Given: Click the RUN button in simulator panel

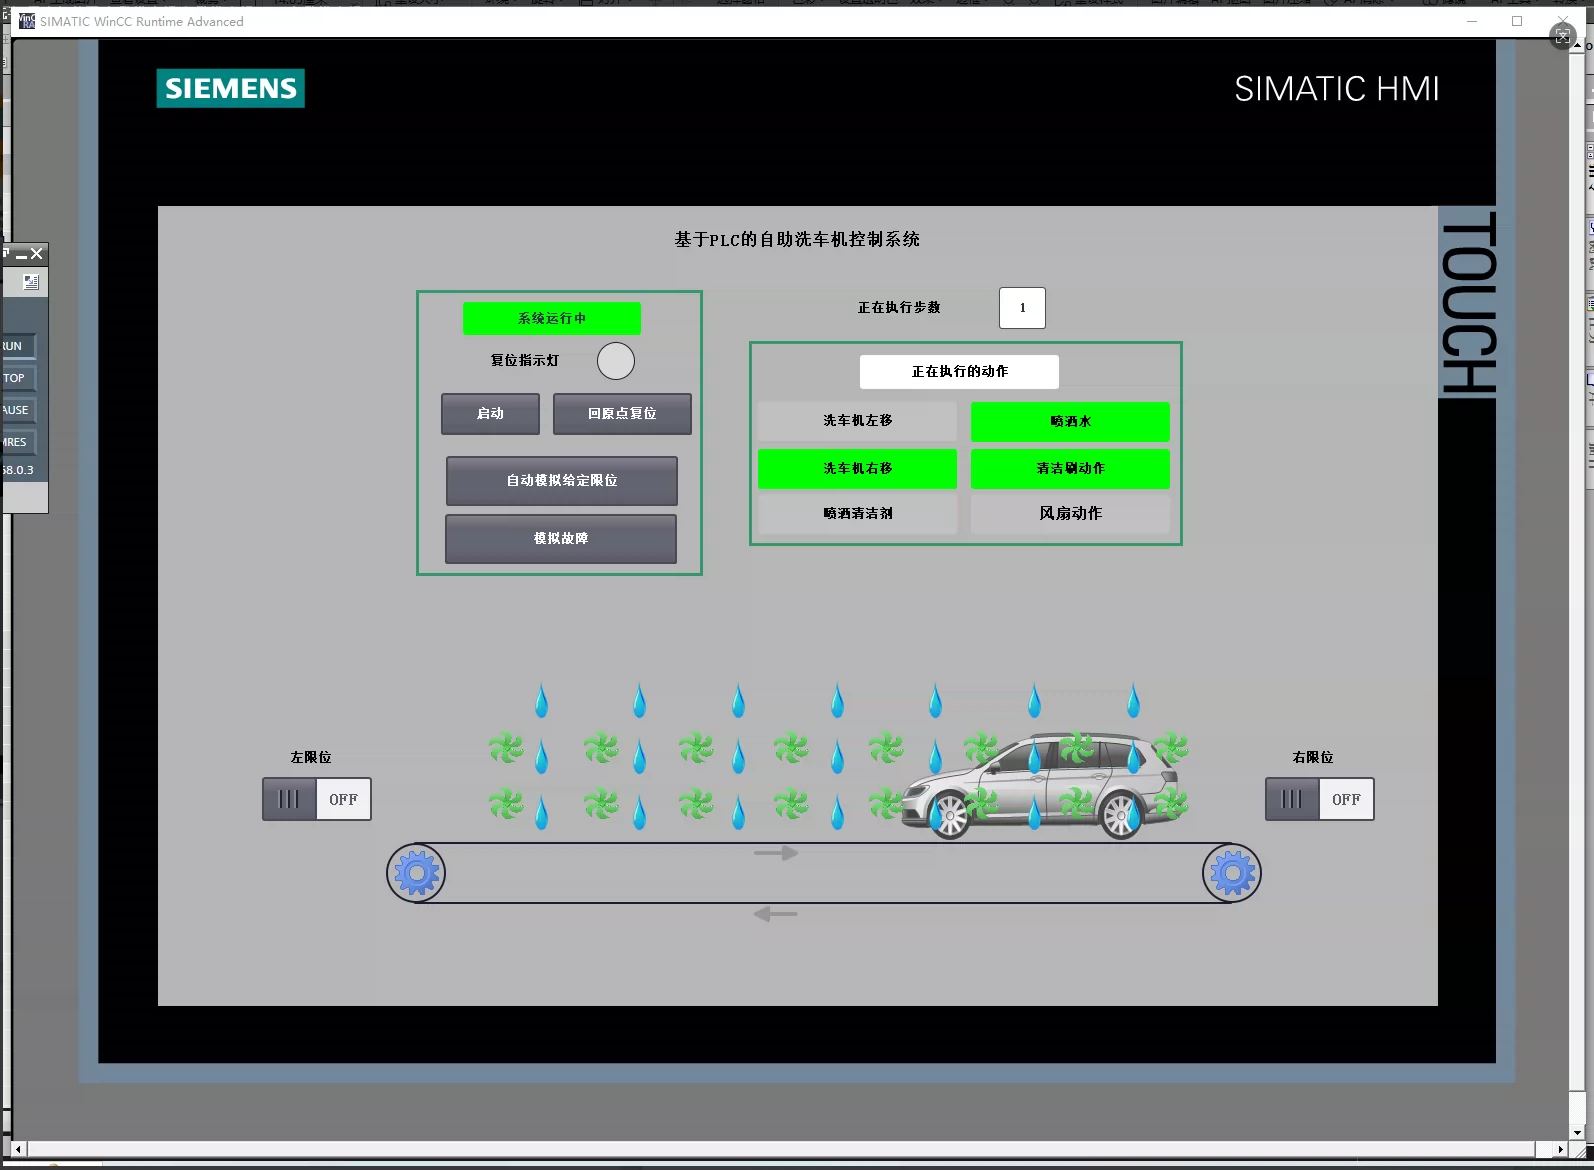Looking at the screenshot, I should pos(18,346).
